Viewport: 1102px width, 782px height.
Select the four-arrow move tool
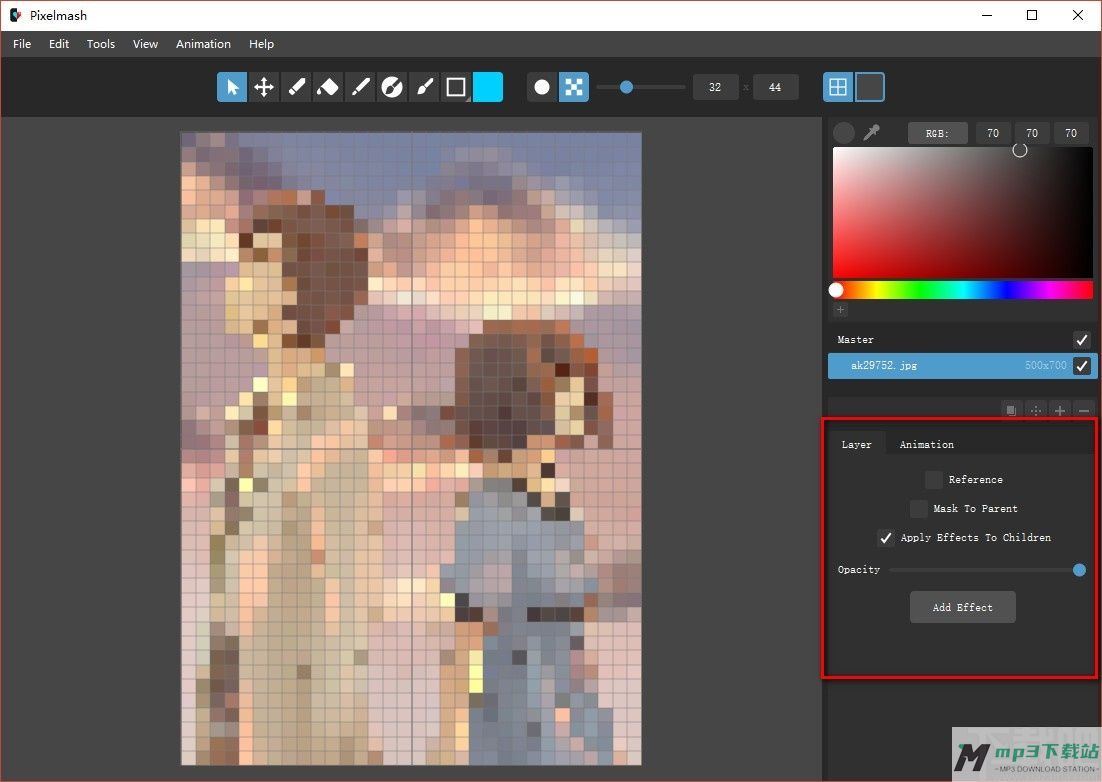(264, 87)
